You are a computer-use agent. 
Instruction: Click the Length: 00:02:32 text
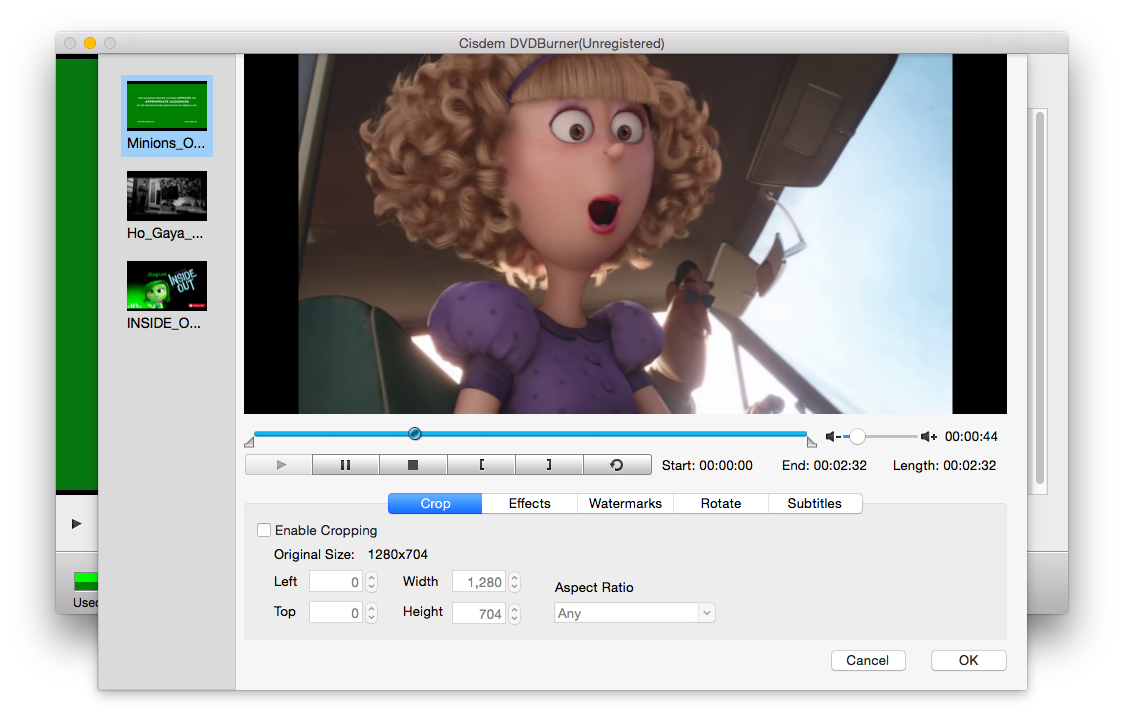pyautogui.click(x=944, y=466)
